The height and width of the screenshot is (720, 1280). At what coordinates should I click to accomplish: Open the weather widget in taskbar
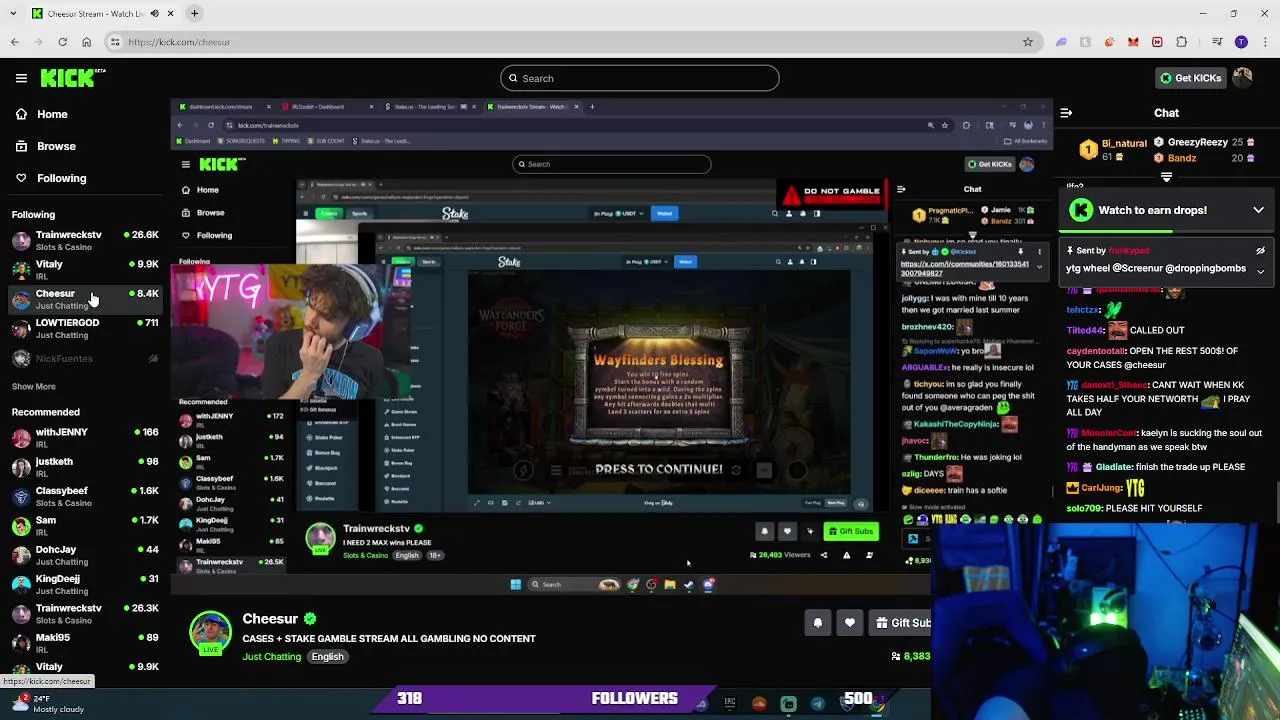[x=47, y=703]
